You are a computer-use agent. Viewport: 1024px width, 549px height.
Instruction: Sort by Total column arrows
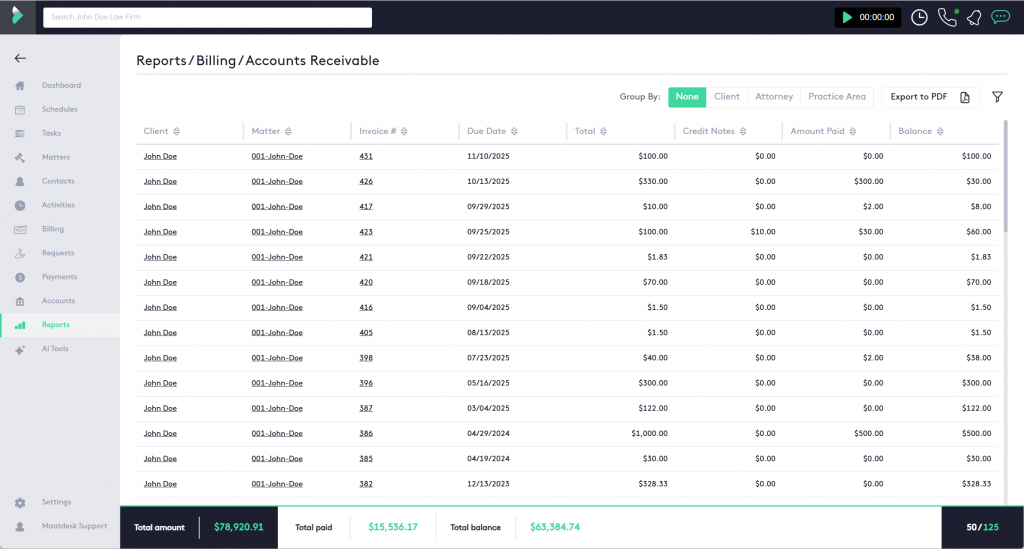pyautogui.click(x=603, y=131)
